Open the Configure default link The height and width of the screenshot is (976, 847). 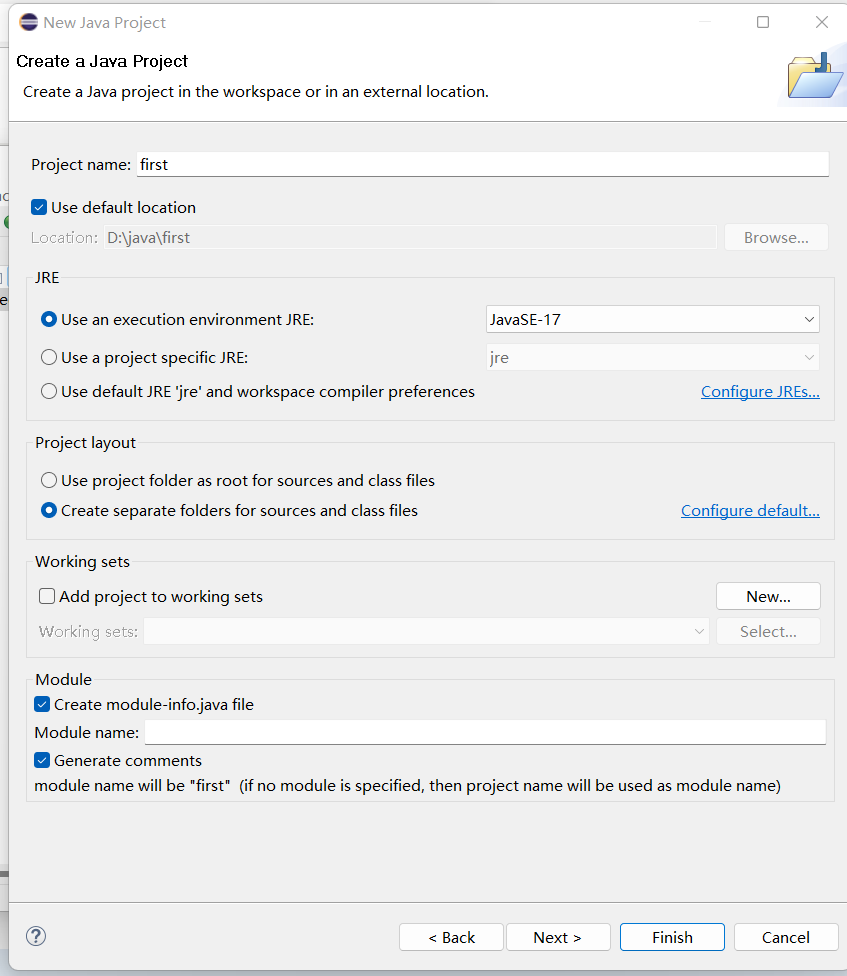(x=750, y=511)
